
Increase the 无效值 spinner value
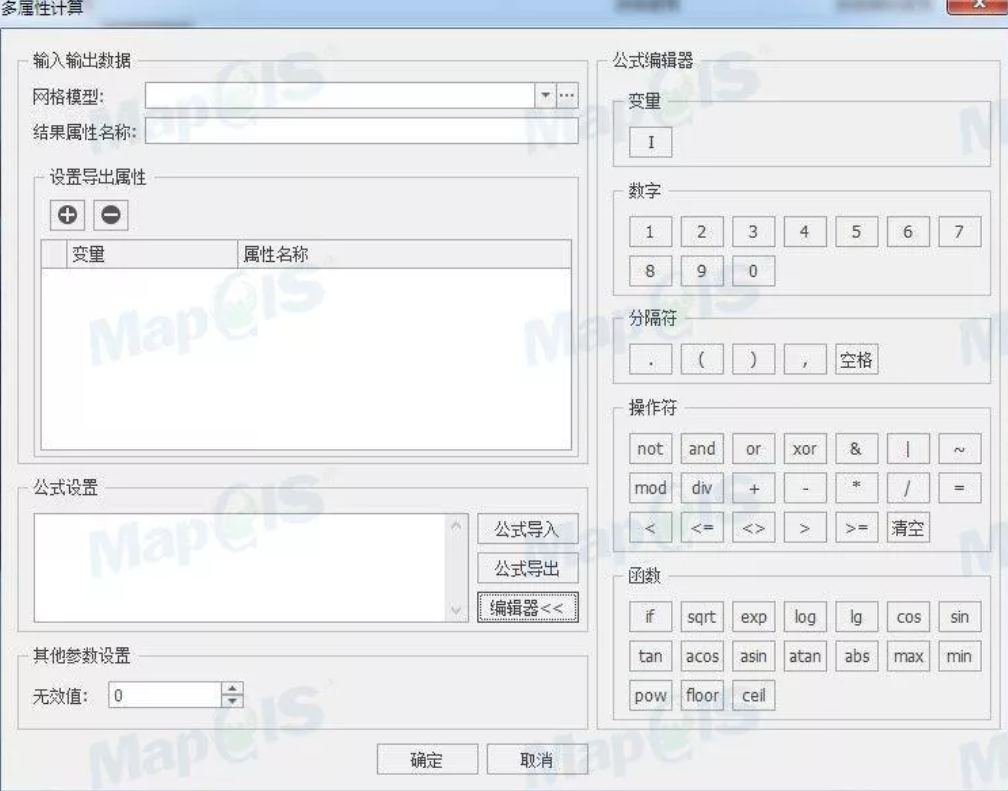(x=232, y=688)
